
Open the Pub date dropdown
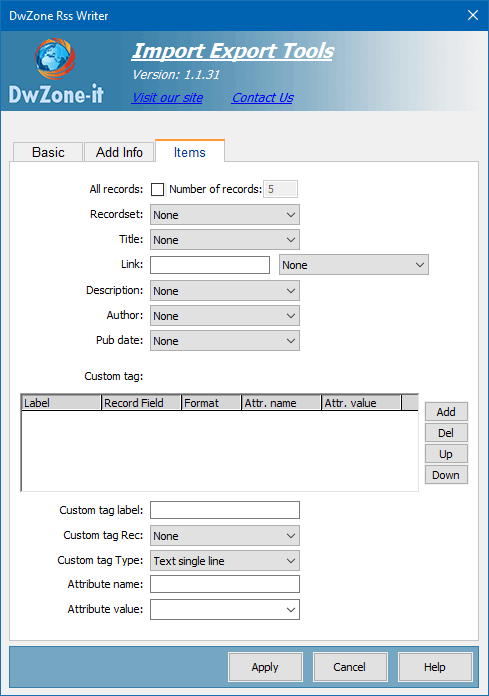(225, 341)
